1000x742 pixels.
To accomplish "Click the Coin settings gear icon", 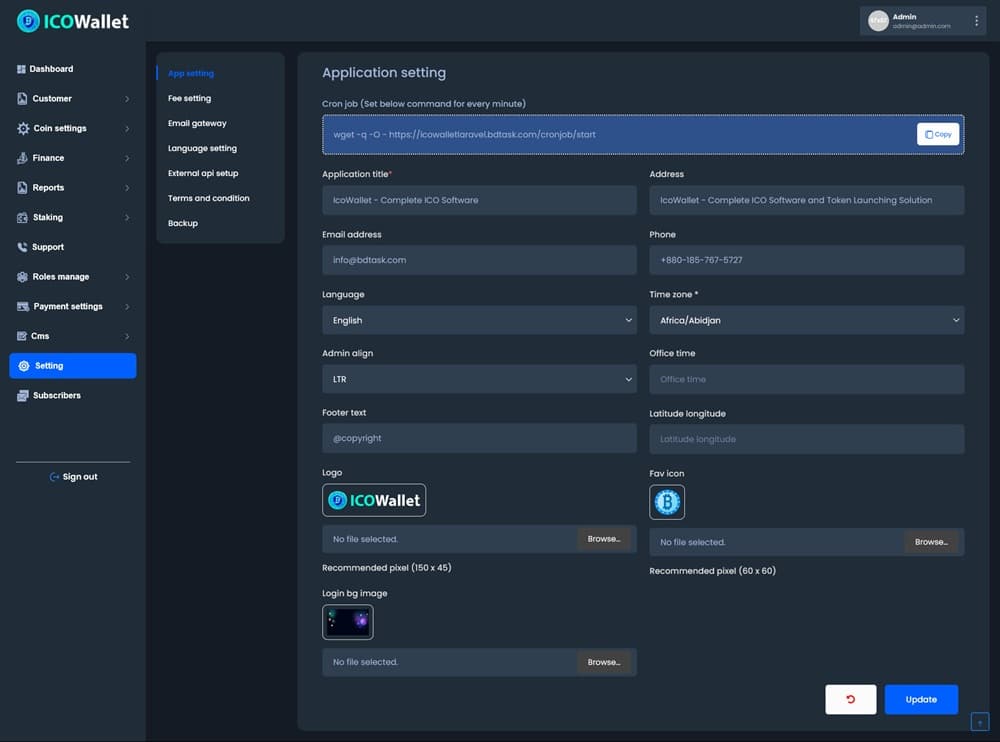I will coord(23,129).
